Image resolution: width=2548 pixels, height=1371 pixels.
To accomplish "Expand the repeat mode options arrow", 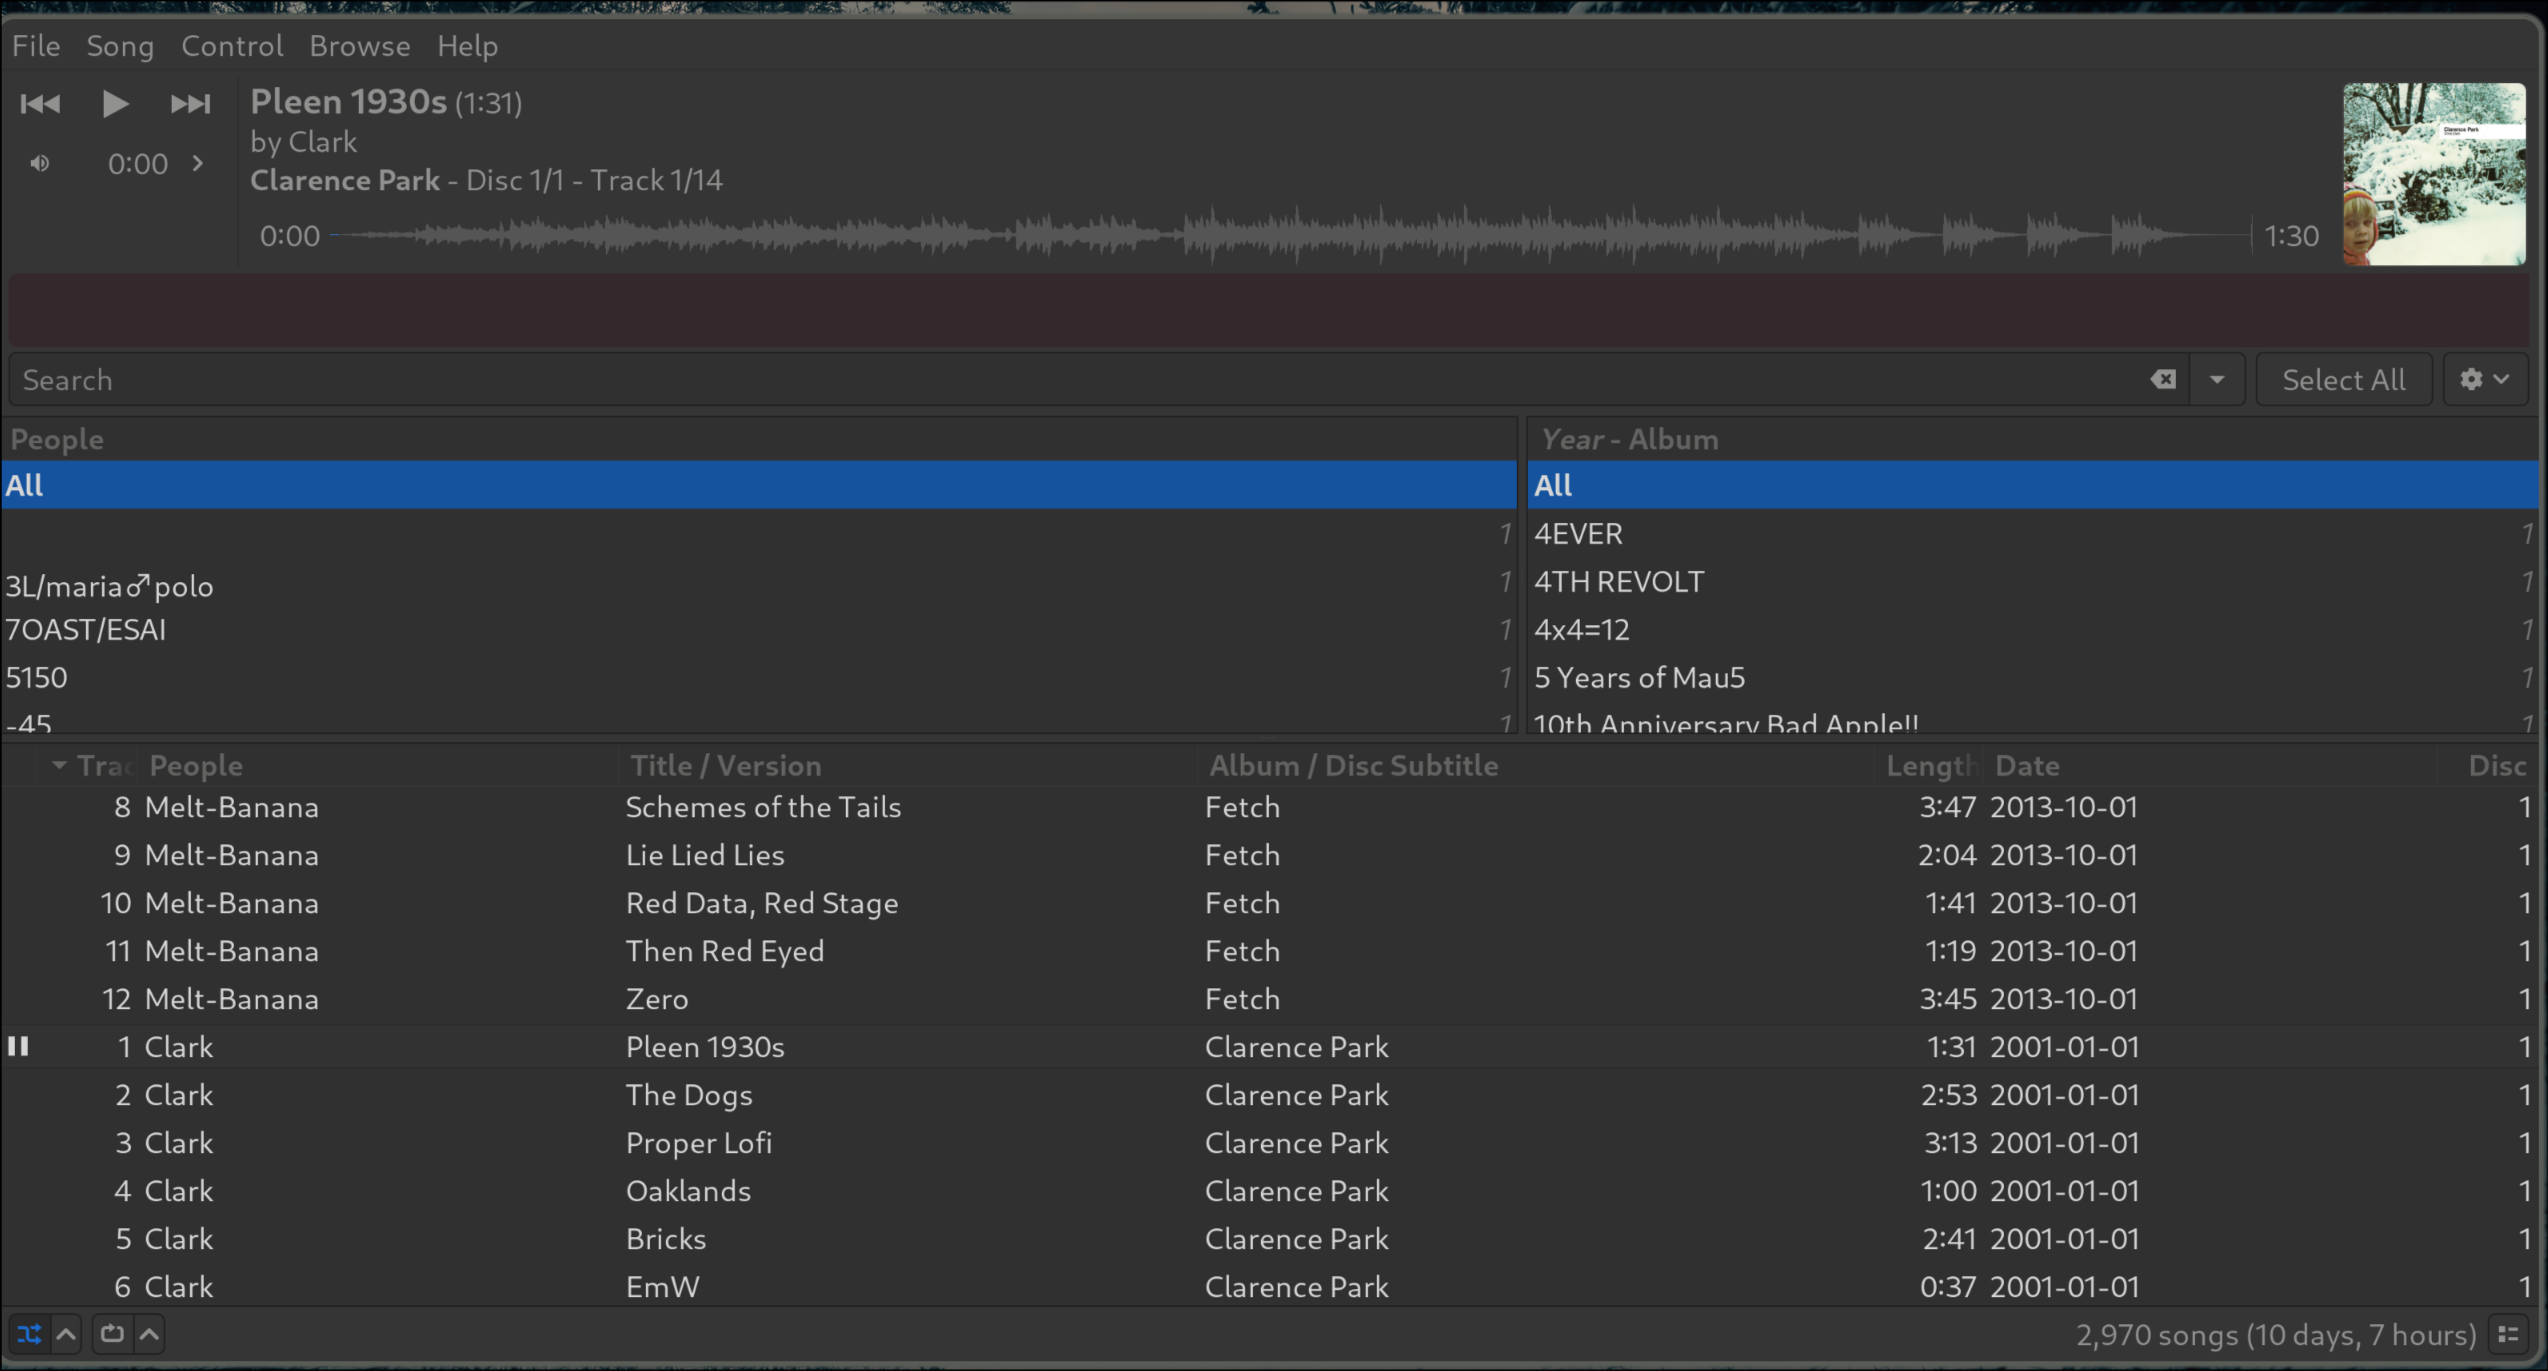I will click(x=150, y=1334).
